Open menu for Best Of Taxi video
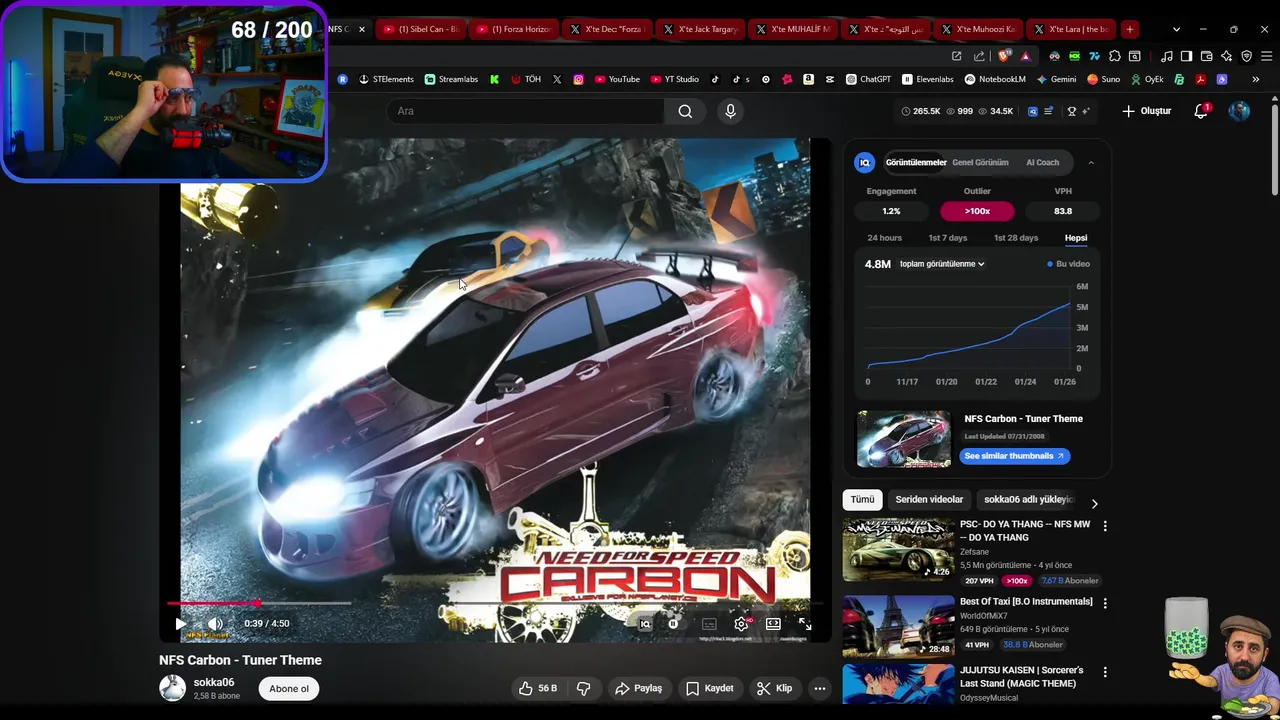1280x720 pixels. (1105, 602)
